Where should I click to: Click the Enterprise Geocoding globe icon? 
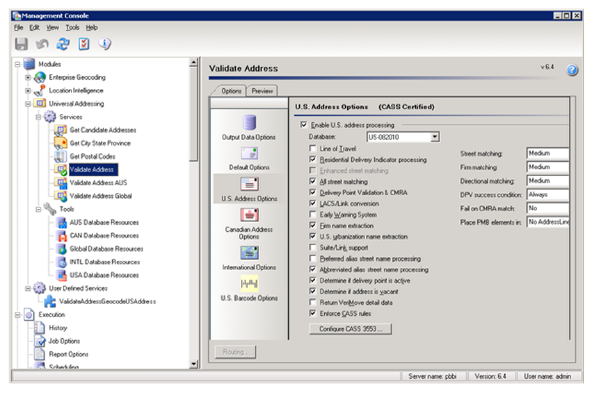[40, 77]
